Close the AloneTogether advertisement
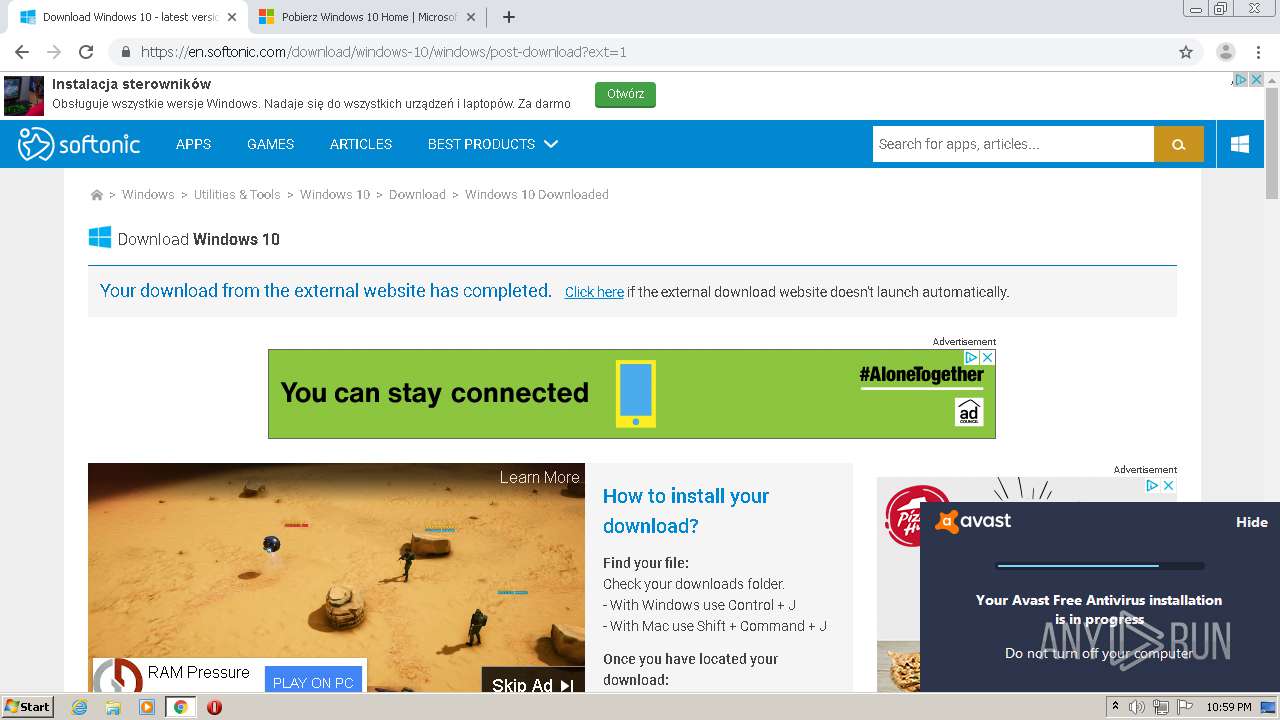Image resolution: width=1280 pixels, height=720 pixels. pos(987,357)
